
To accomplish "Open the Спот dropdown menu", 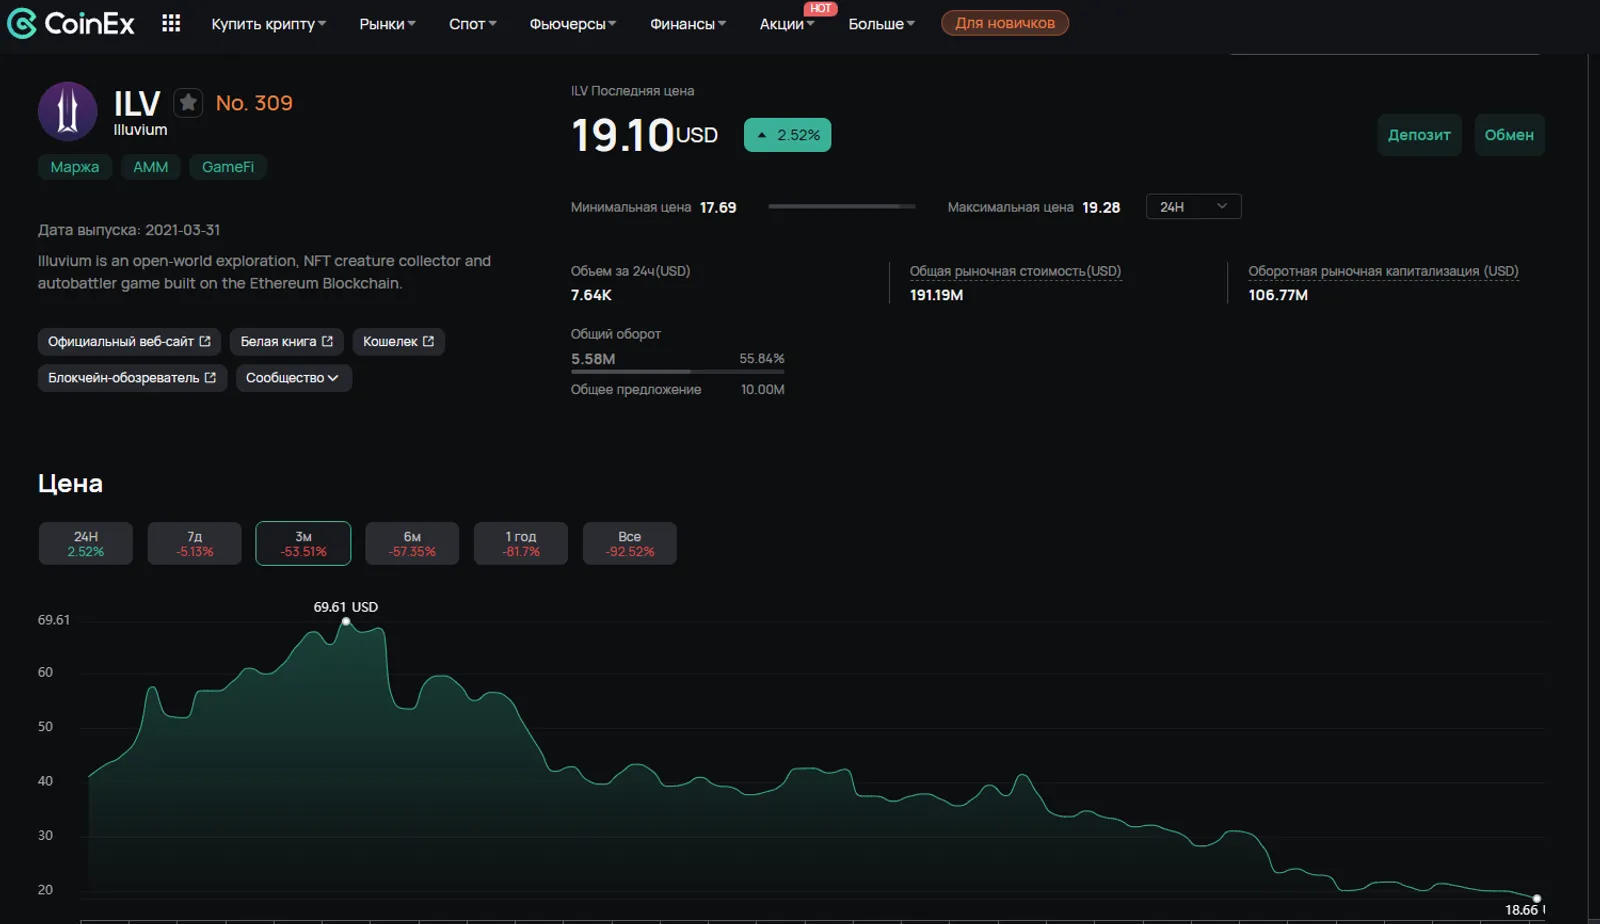I will point(472,24).
